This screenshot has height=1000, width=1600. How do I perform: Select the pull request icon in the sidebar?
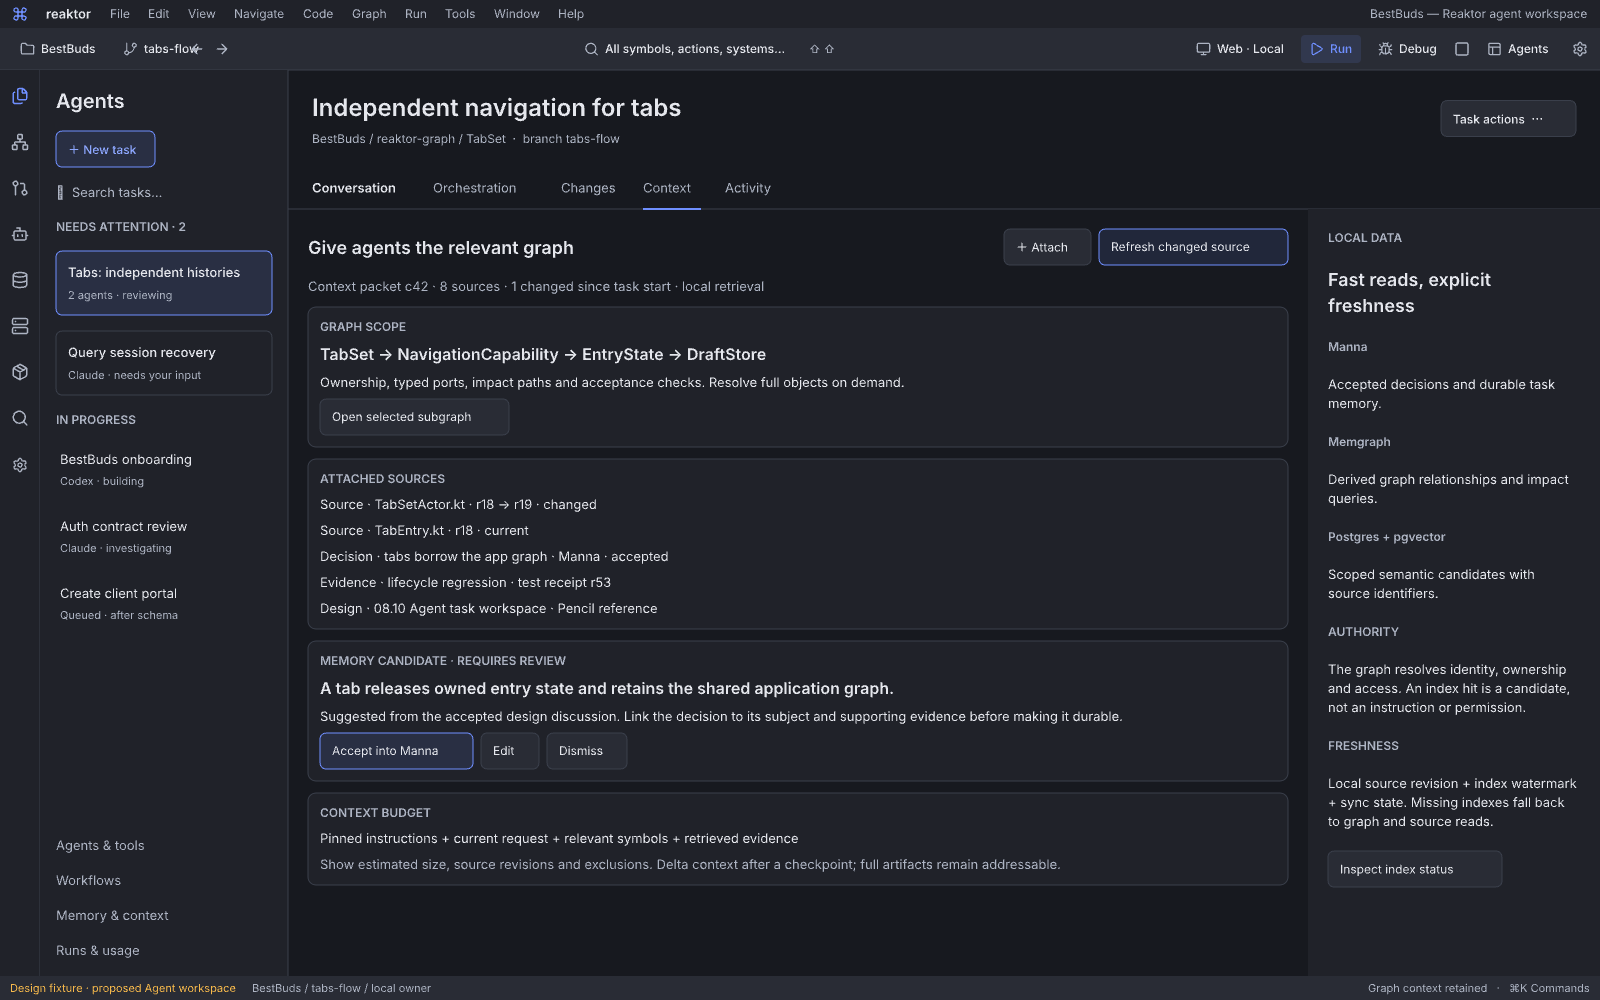(x=20, y=188)
